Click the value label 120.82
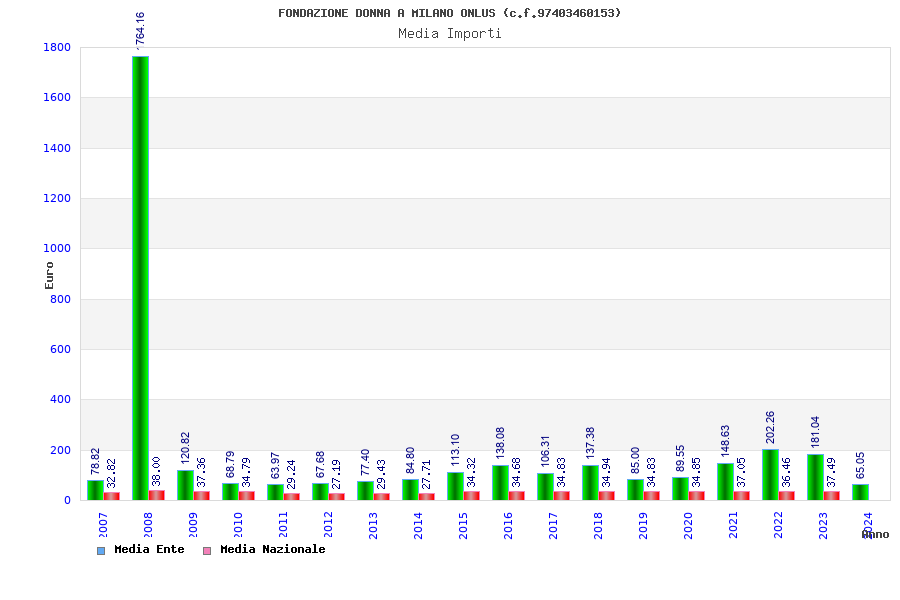 [x=185, y=448]
